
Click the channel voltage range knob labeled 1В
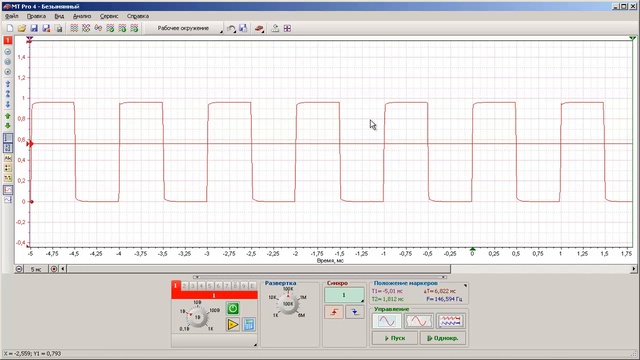pos(198,317)
